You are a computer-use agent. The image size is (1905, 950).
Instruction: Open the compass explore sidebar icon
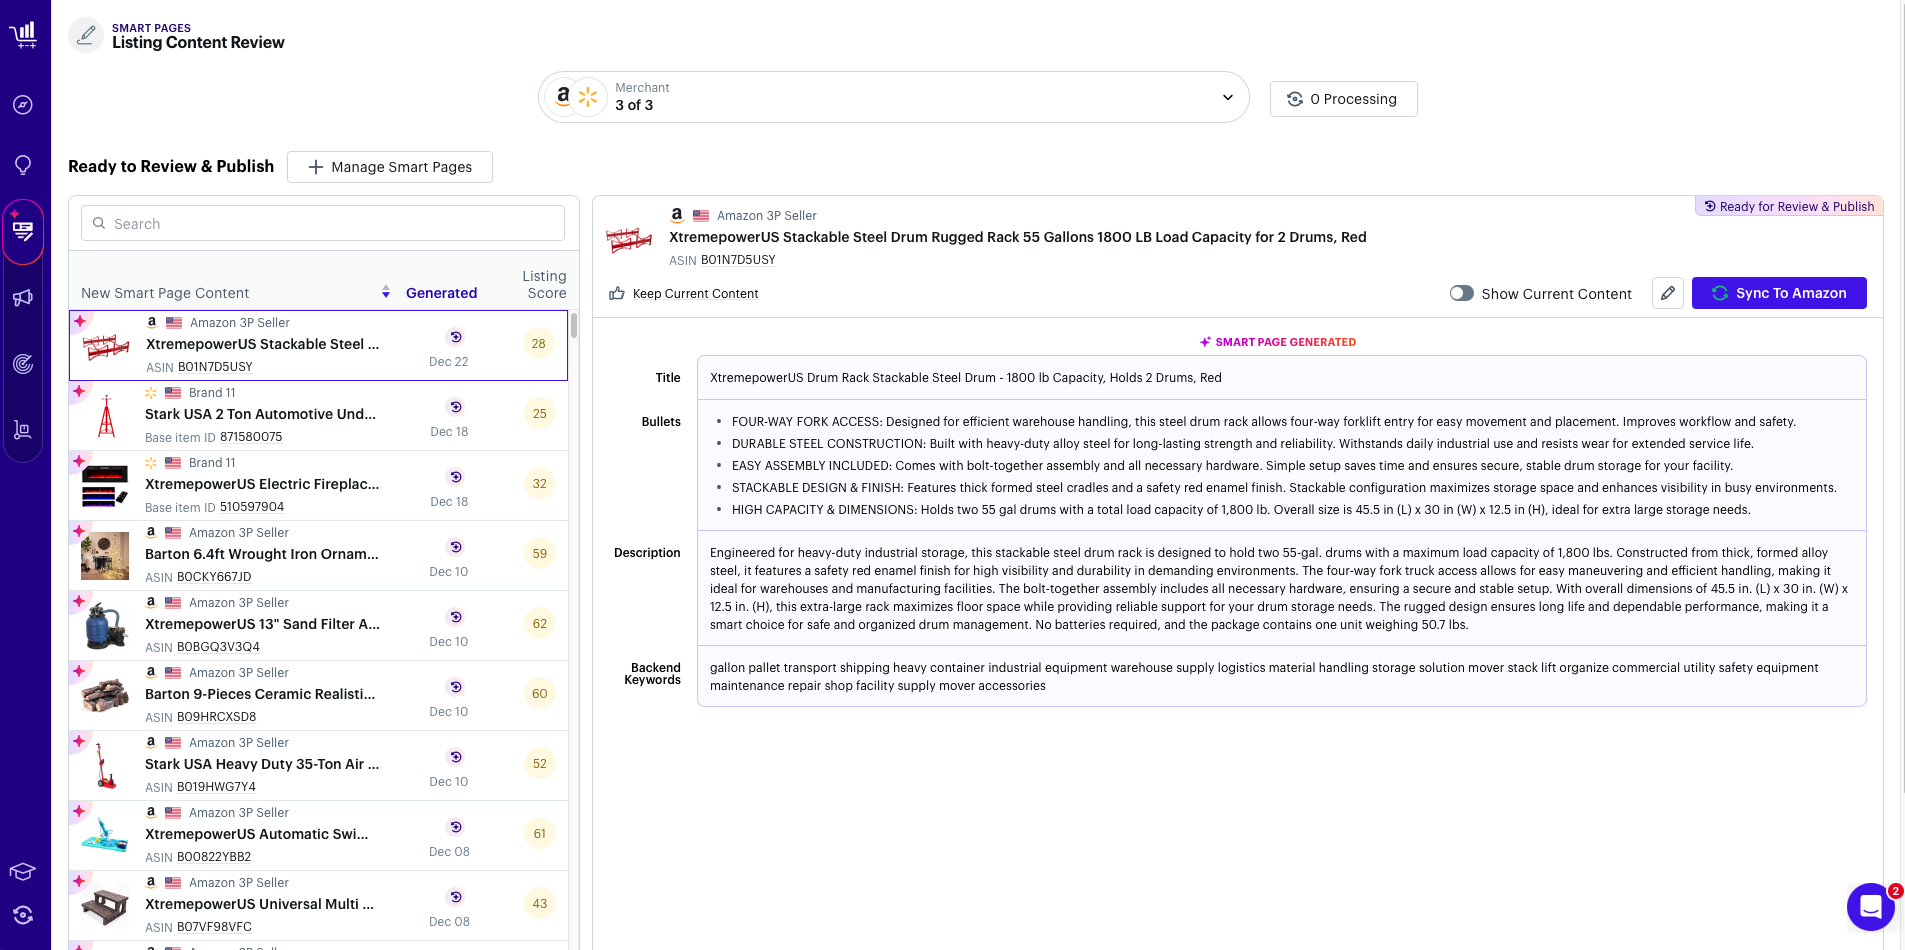[23, 105]
